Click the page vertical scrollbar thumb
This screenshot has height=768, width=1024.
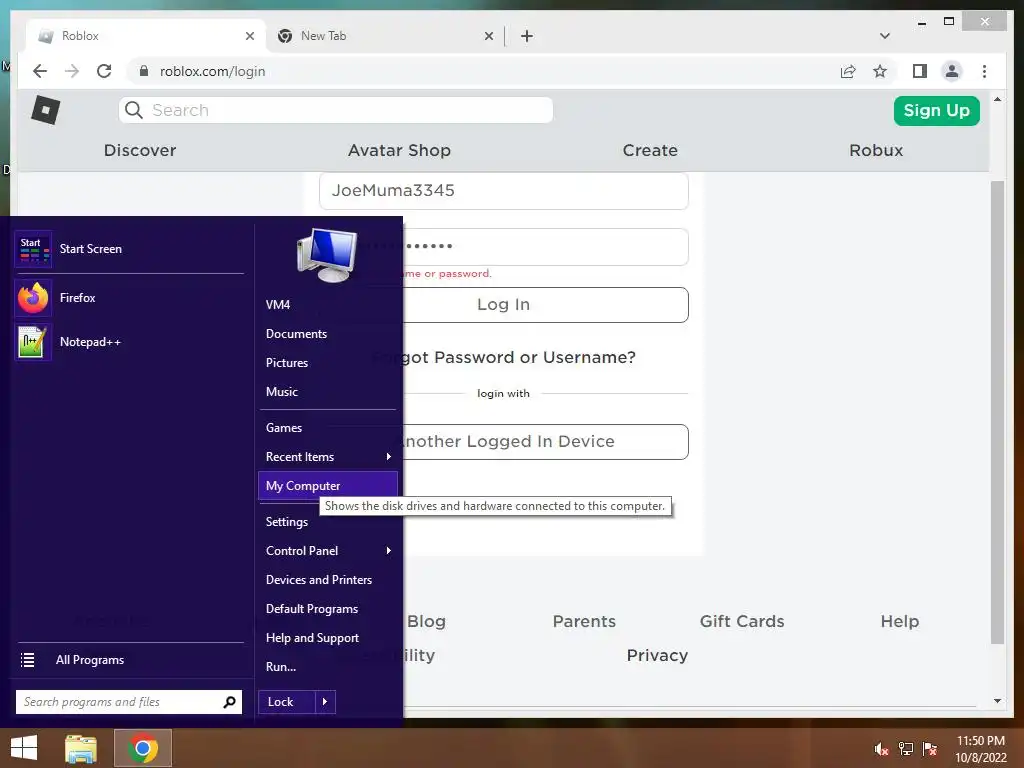997,411
